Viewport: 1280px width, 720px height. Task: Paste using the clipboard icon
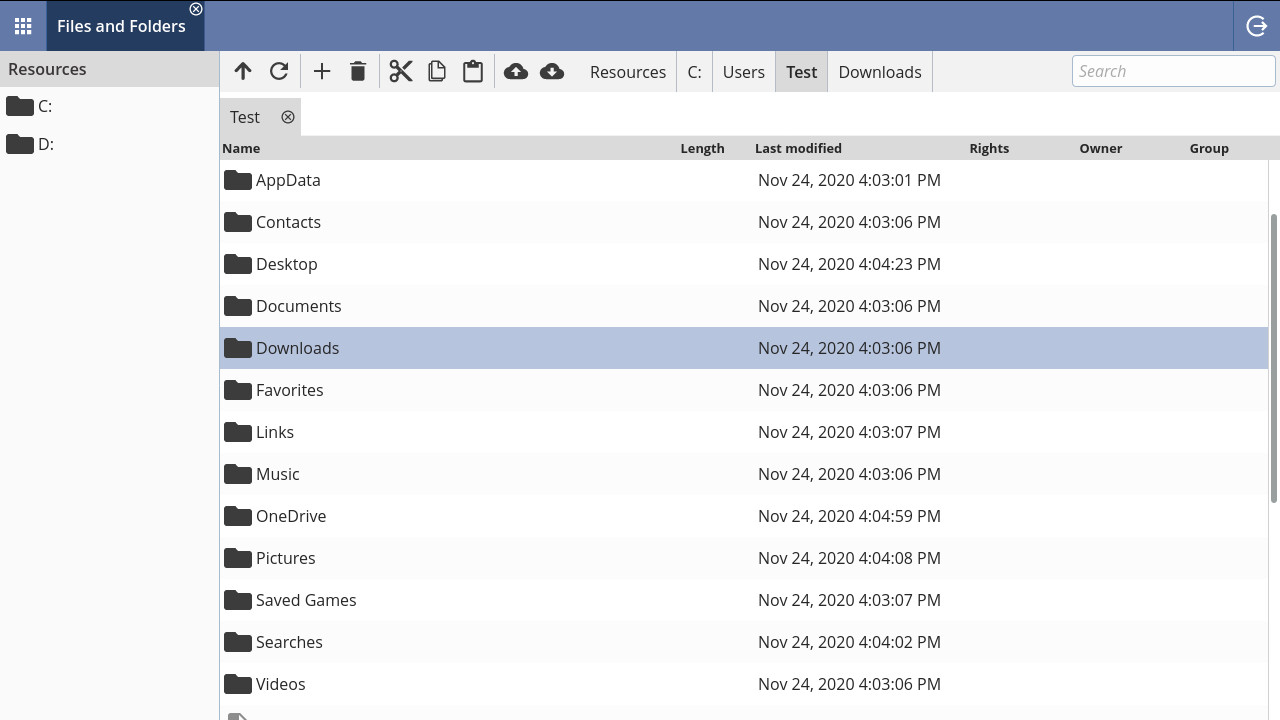pyautogui.click(x=473, y=71)
